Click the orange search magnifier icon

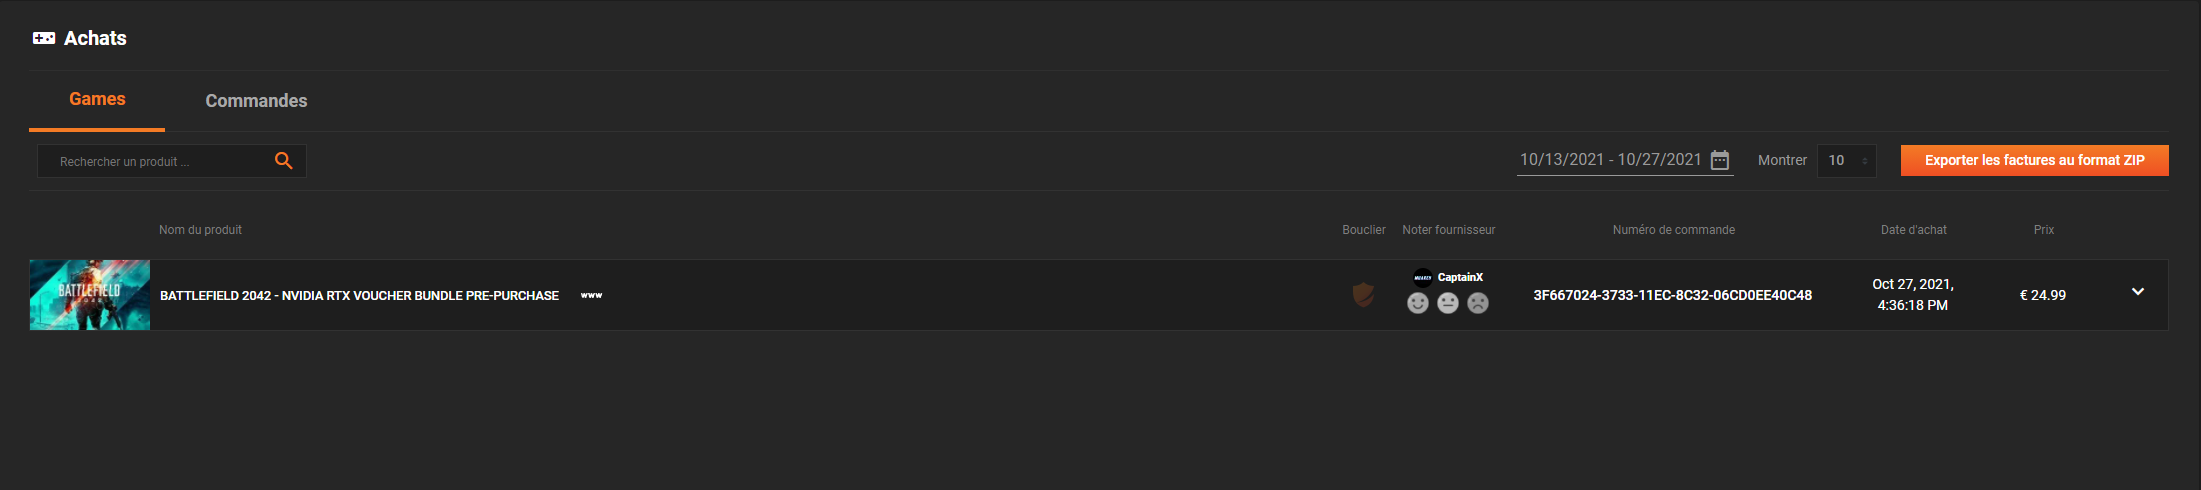(284, 161)
